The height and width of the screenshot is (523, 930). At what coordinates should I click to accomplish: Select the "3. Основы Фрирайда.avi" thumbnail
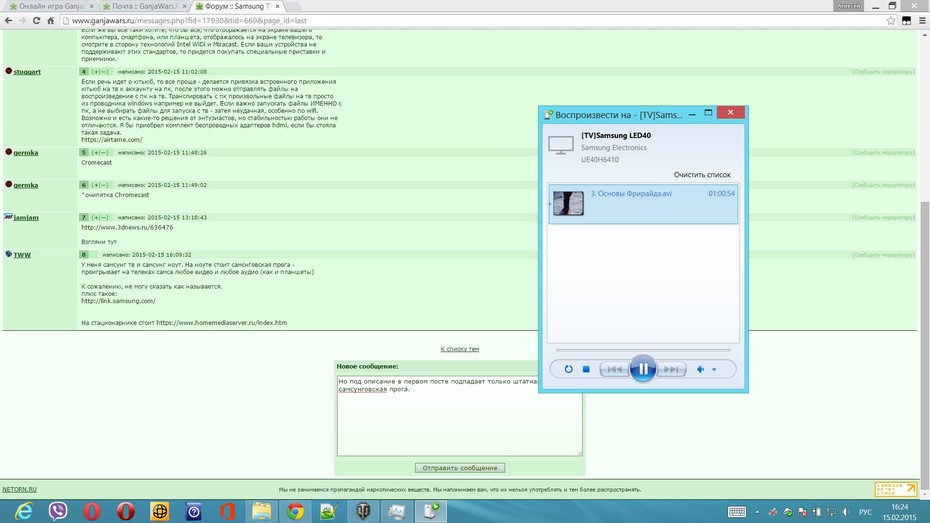coord(568,203)
